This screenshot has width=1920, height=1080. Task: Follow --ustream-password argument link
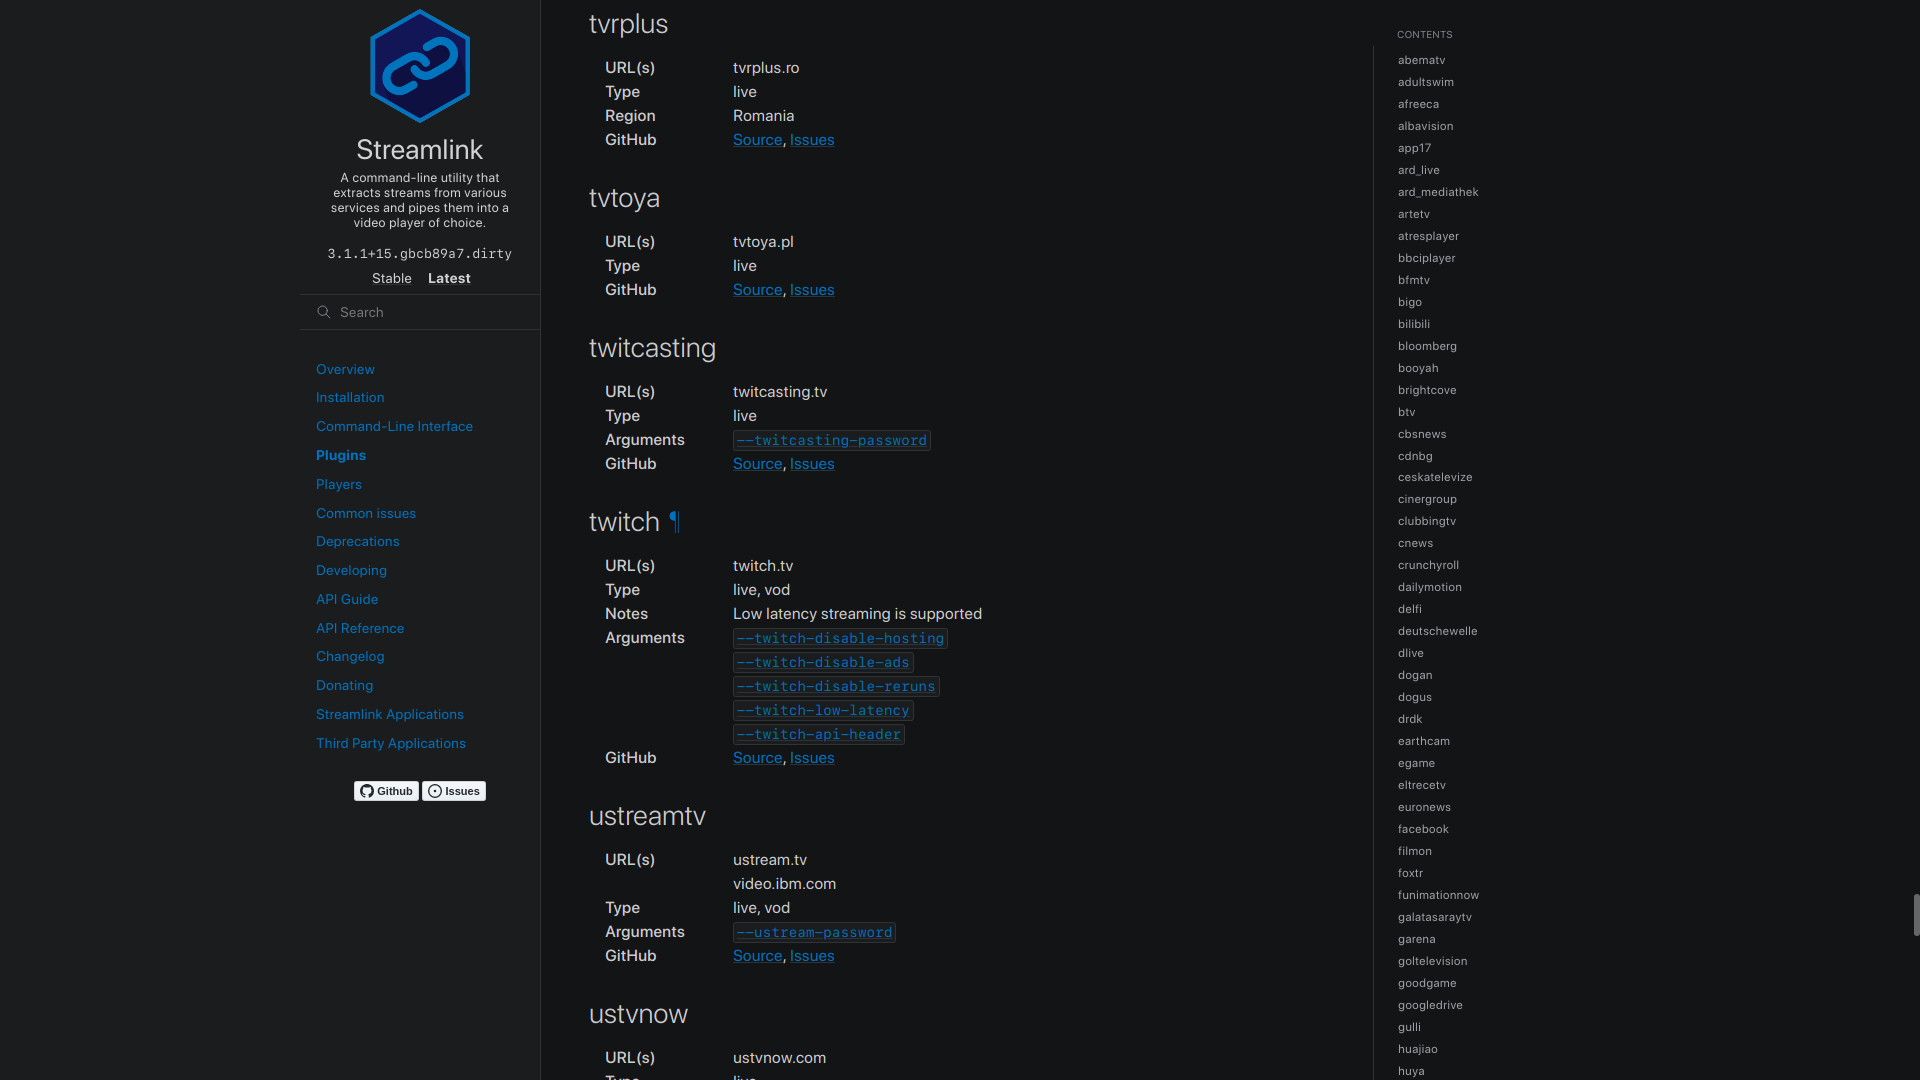tap(814, 932)
